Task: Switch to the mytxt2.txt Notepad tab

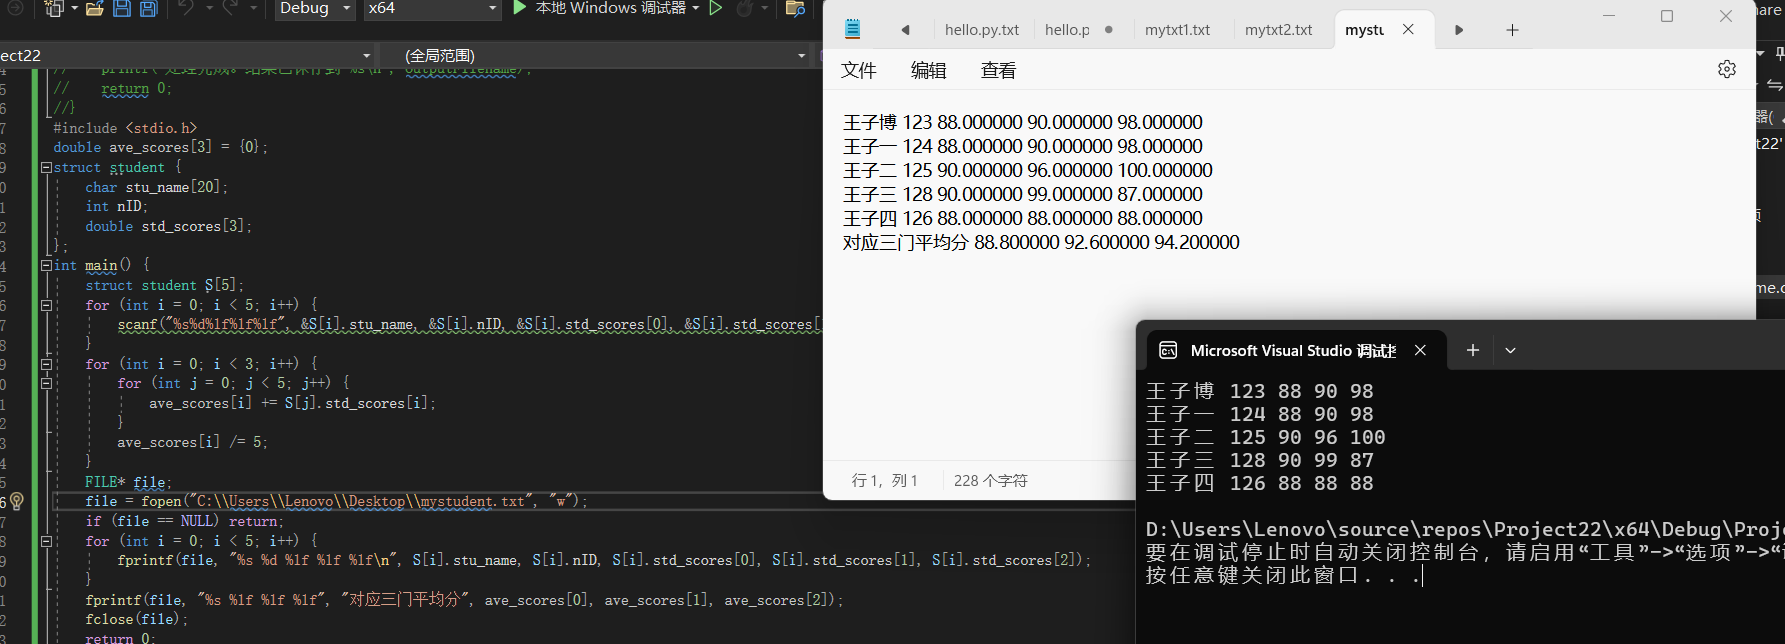Action: (1278, 30)
